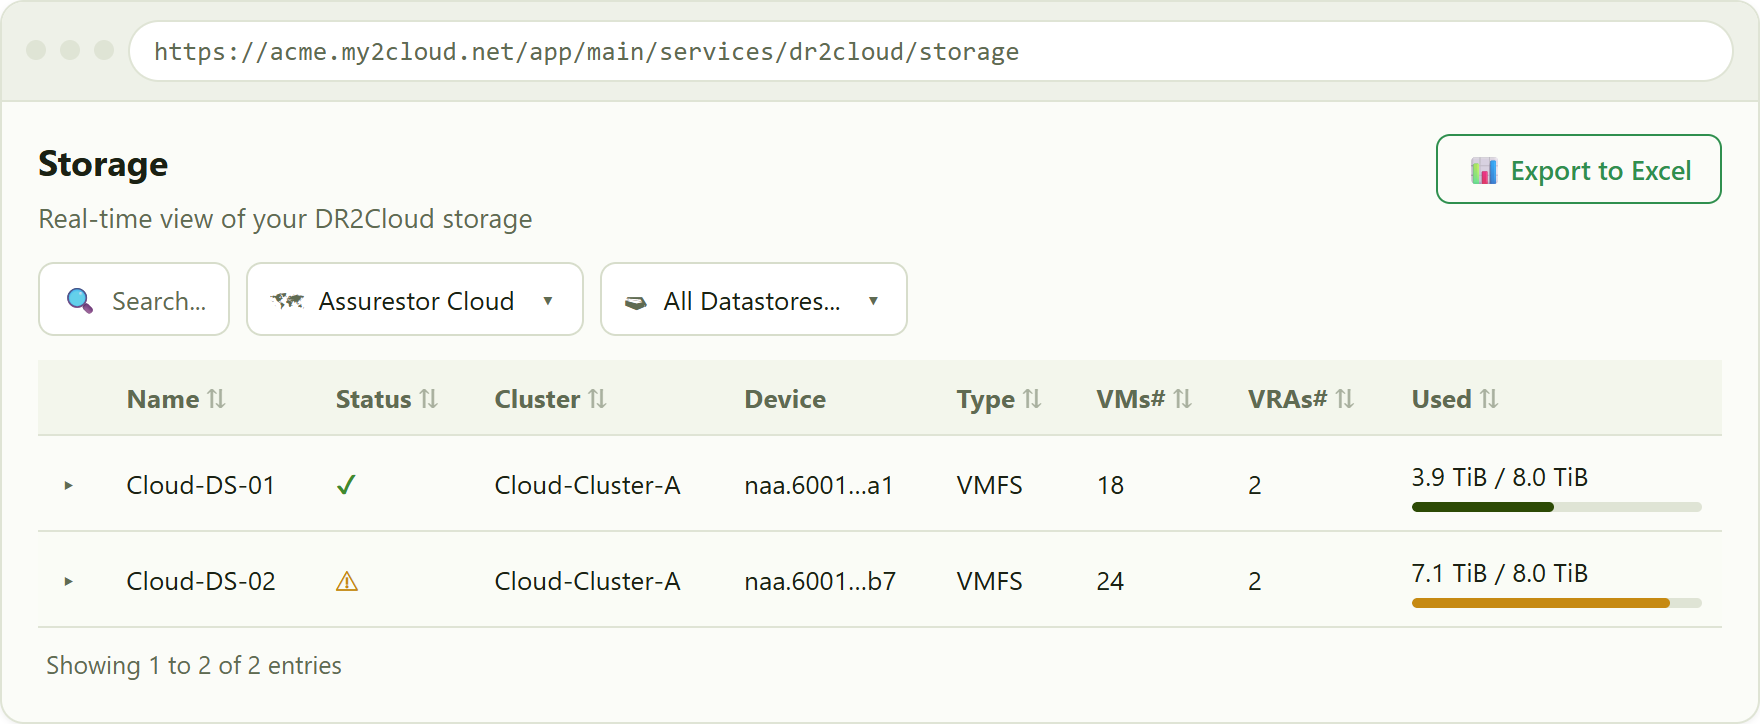Select the Cloud-DS-02 name cell
Image resolution: width=1760 pixels, height=724 pixels.
pyautogui.click(x=201, y=581)
